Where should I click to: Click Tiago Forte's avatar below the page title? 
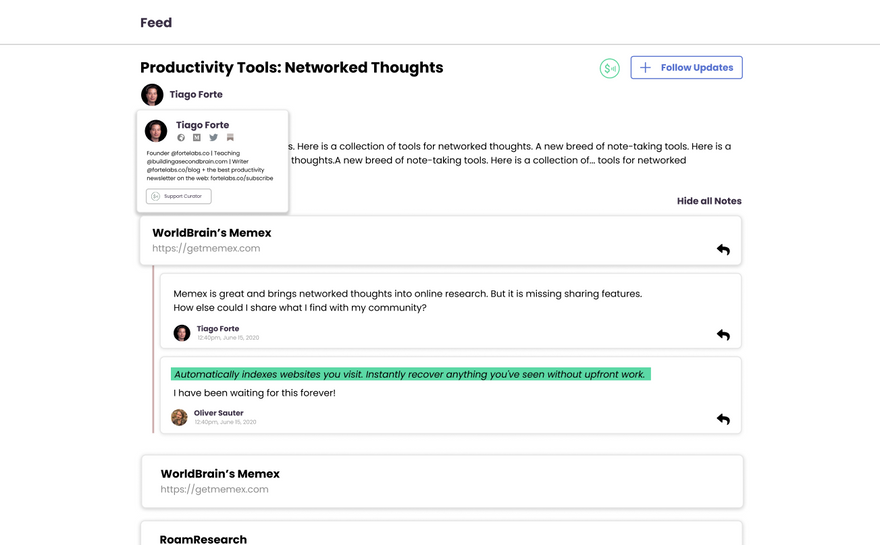click(152, 95)
